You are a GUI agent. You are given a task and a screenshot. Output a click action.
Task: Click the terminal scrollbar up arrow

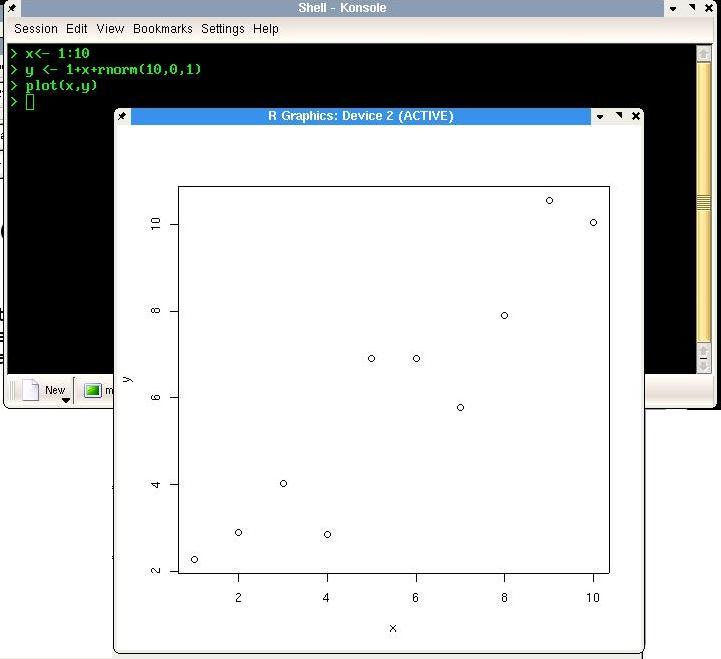704,52
